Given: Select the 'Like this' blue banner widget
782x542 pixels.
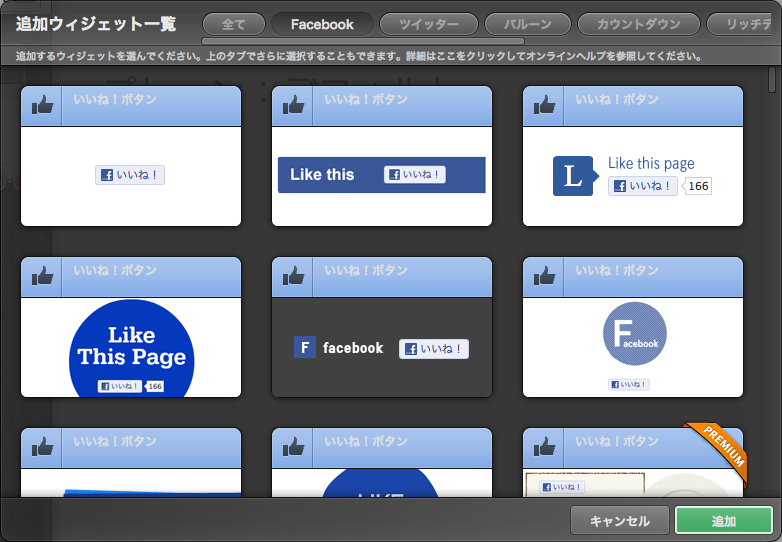Looking at the screenshot, I should coord(382,156).
